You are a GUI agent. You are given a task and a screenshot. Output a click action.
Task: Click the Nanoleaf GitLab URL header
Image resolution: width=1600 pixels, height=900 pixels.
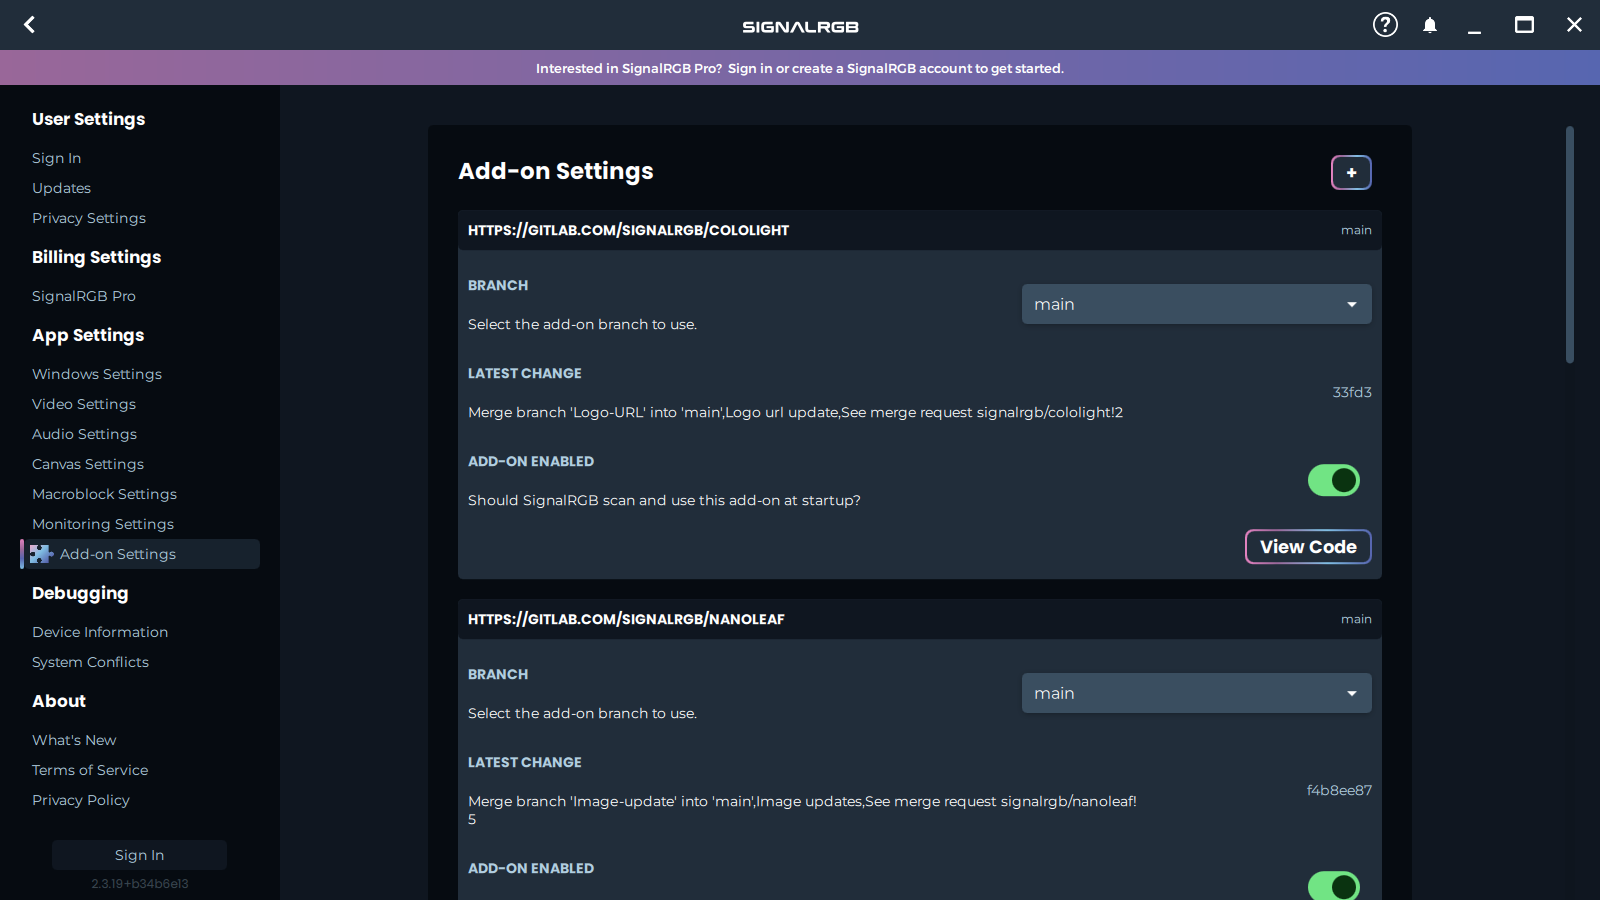click(626, 619)
